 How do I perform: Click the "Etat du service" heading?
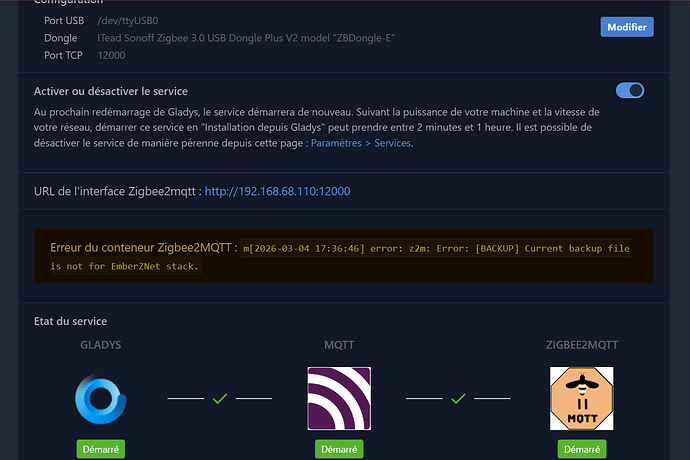click(x=71, y=321)
